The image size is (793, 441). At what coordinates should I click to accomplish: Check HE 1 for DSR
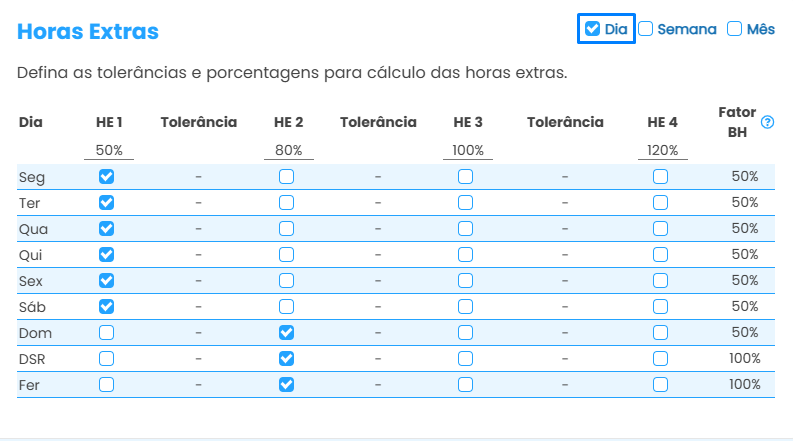point(107,359)
